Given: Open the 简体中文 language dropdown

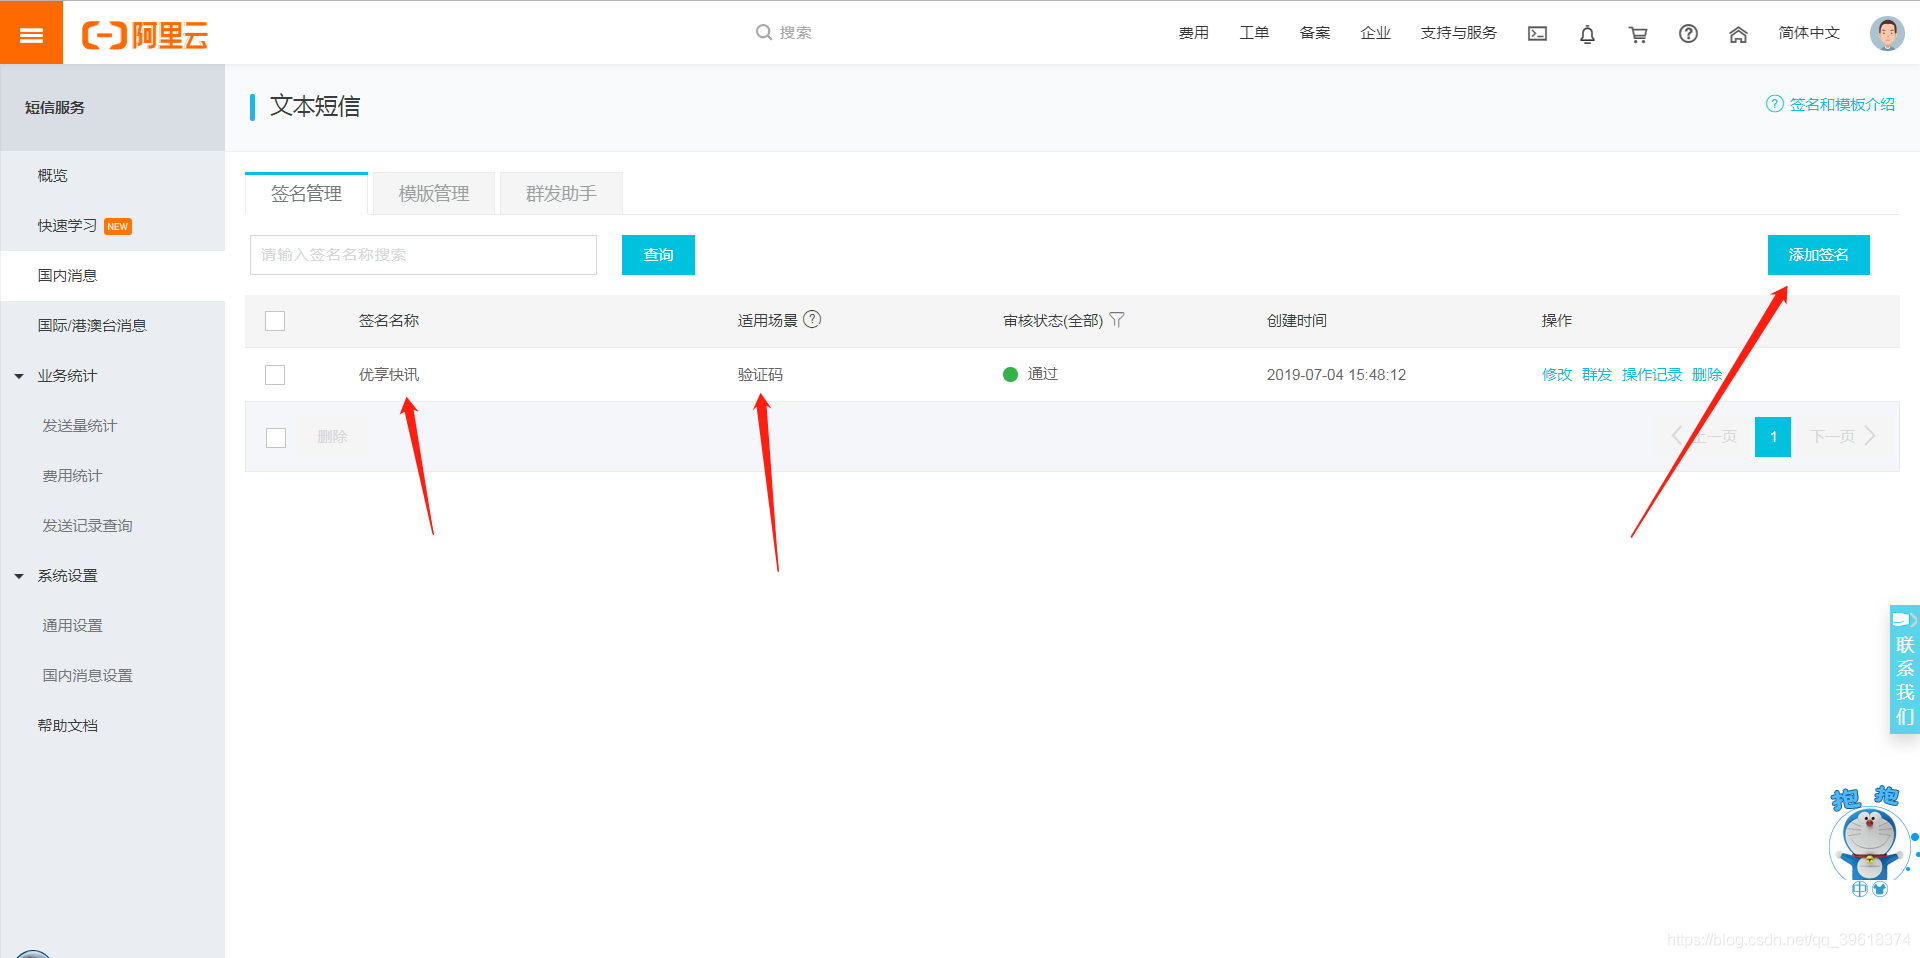Looking at the screenshot, I should (1809, 32).
